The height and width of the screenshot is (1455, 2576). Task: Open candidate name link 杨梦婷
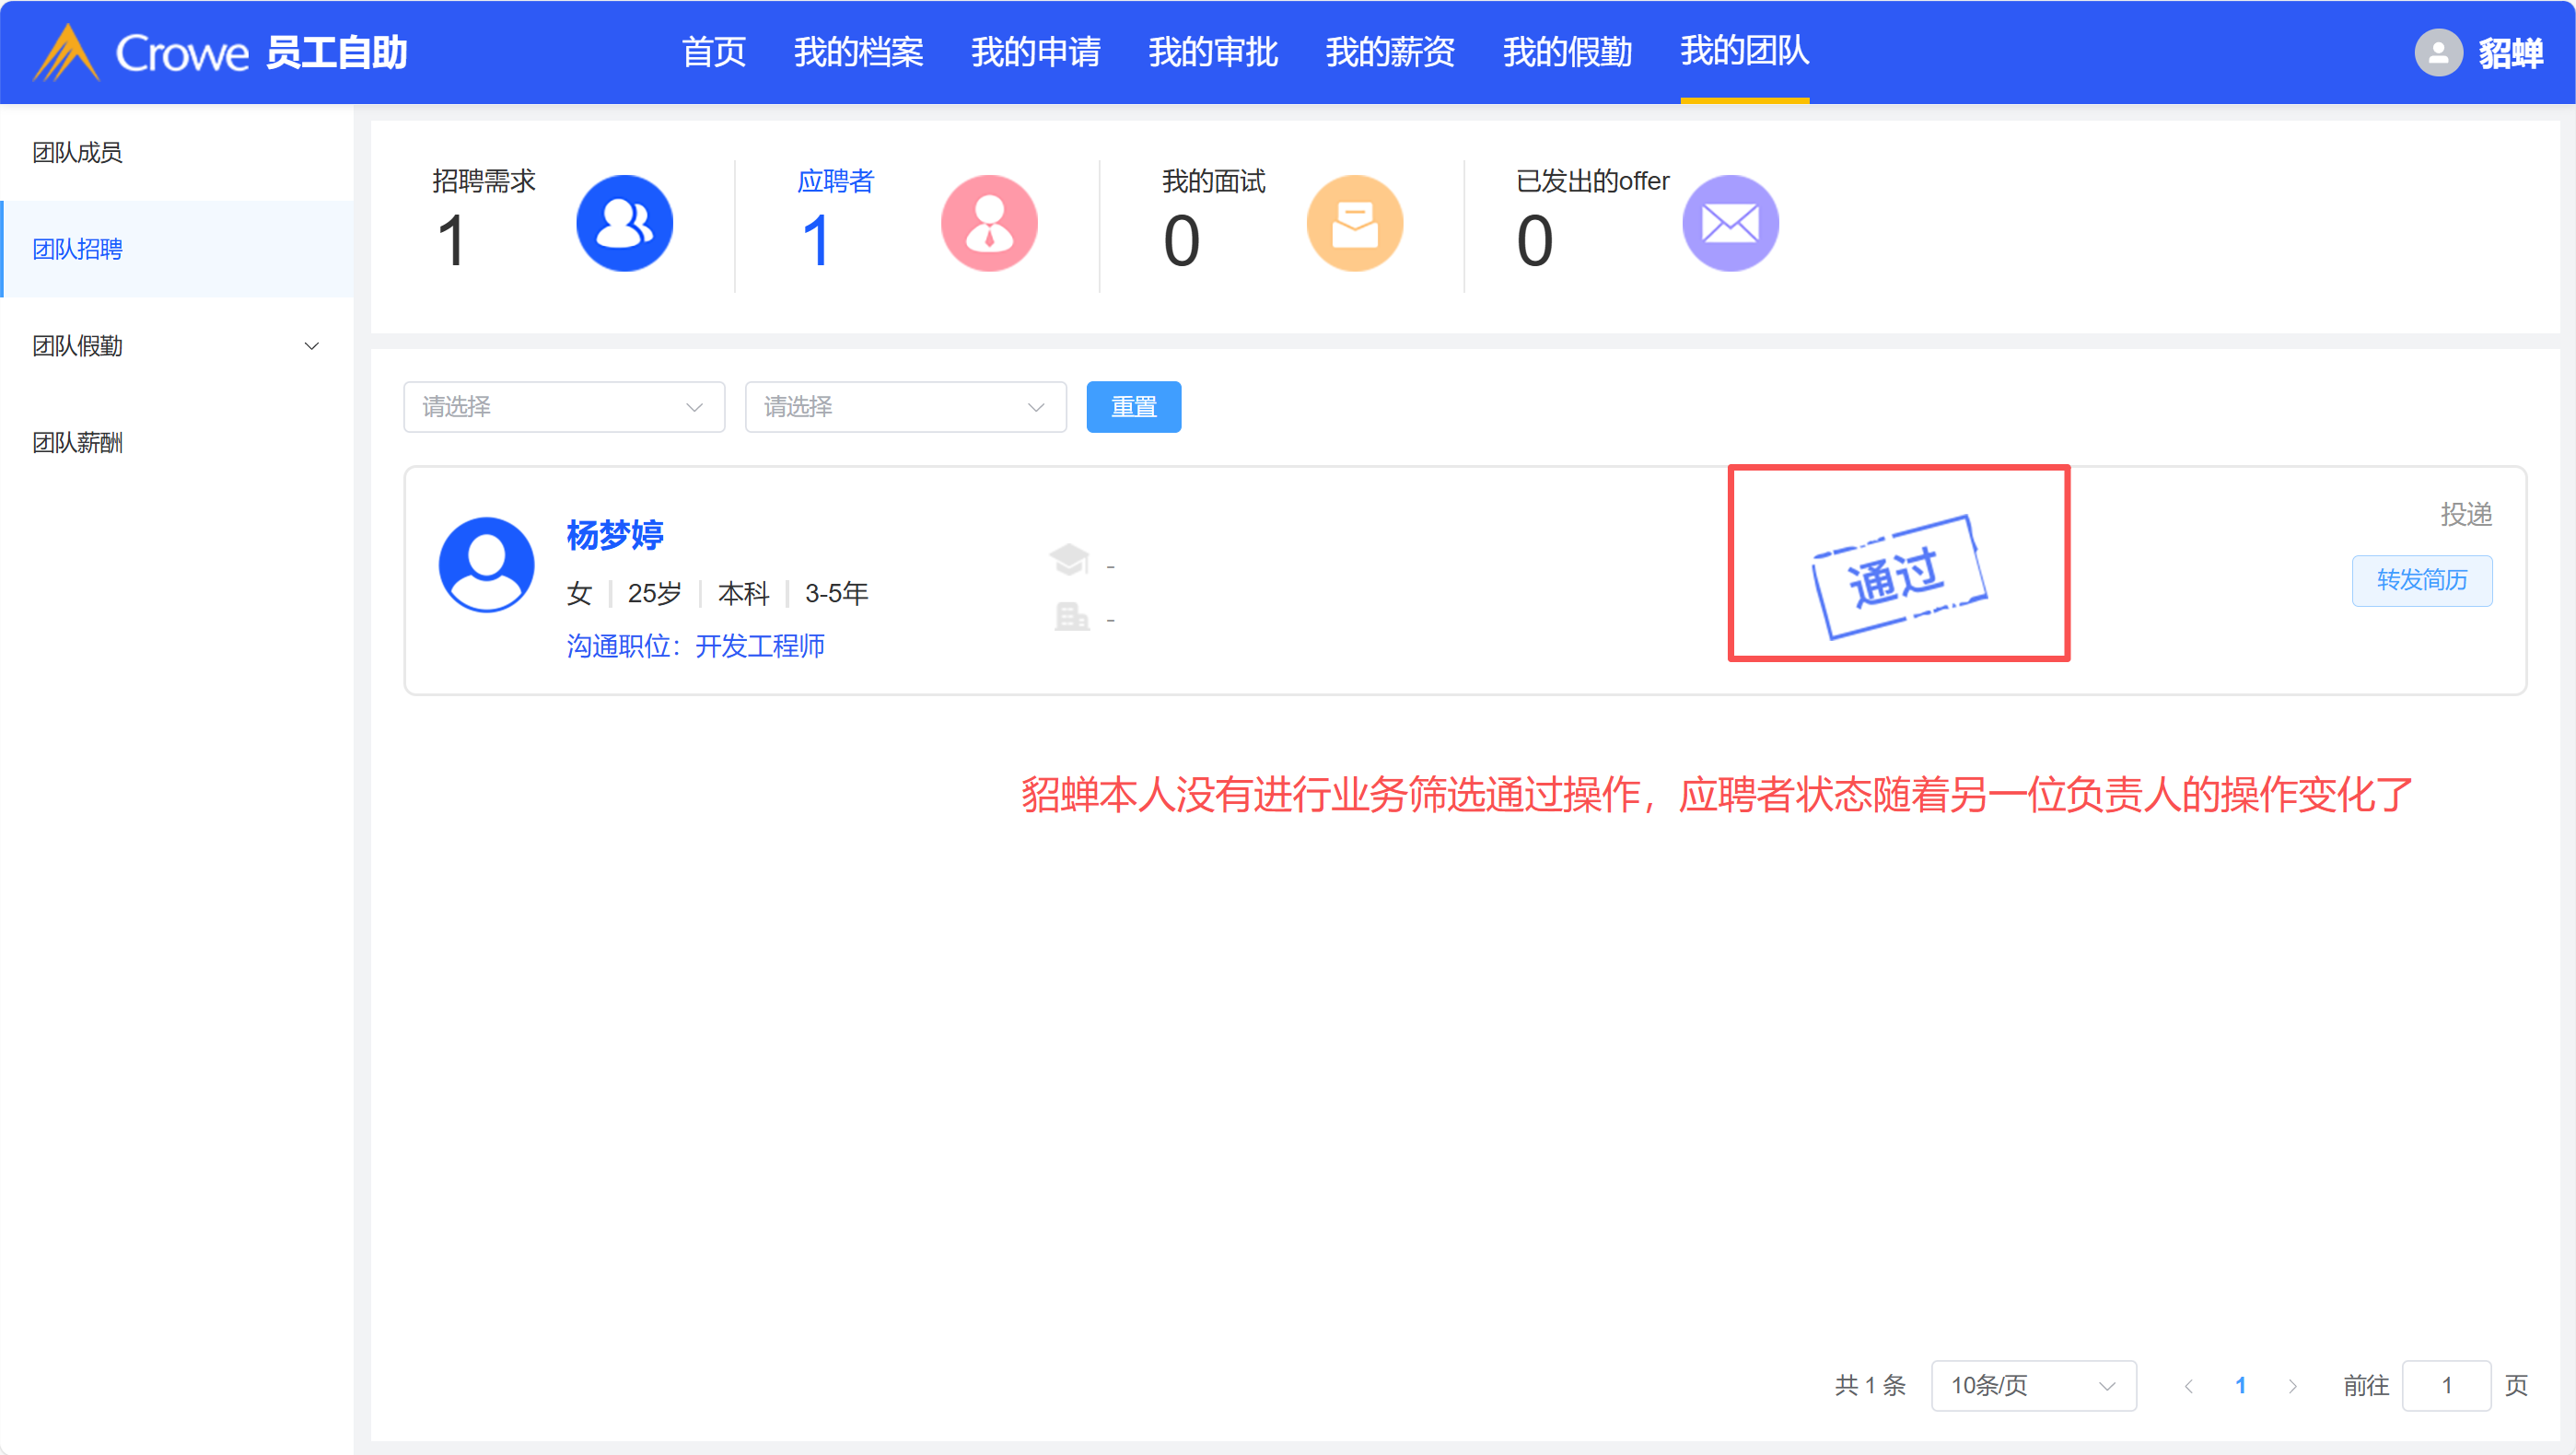pyautogui.click(x=614, y=535)
